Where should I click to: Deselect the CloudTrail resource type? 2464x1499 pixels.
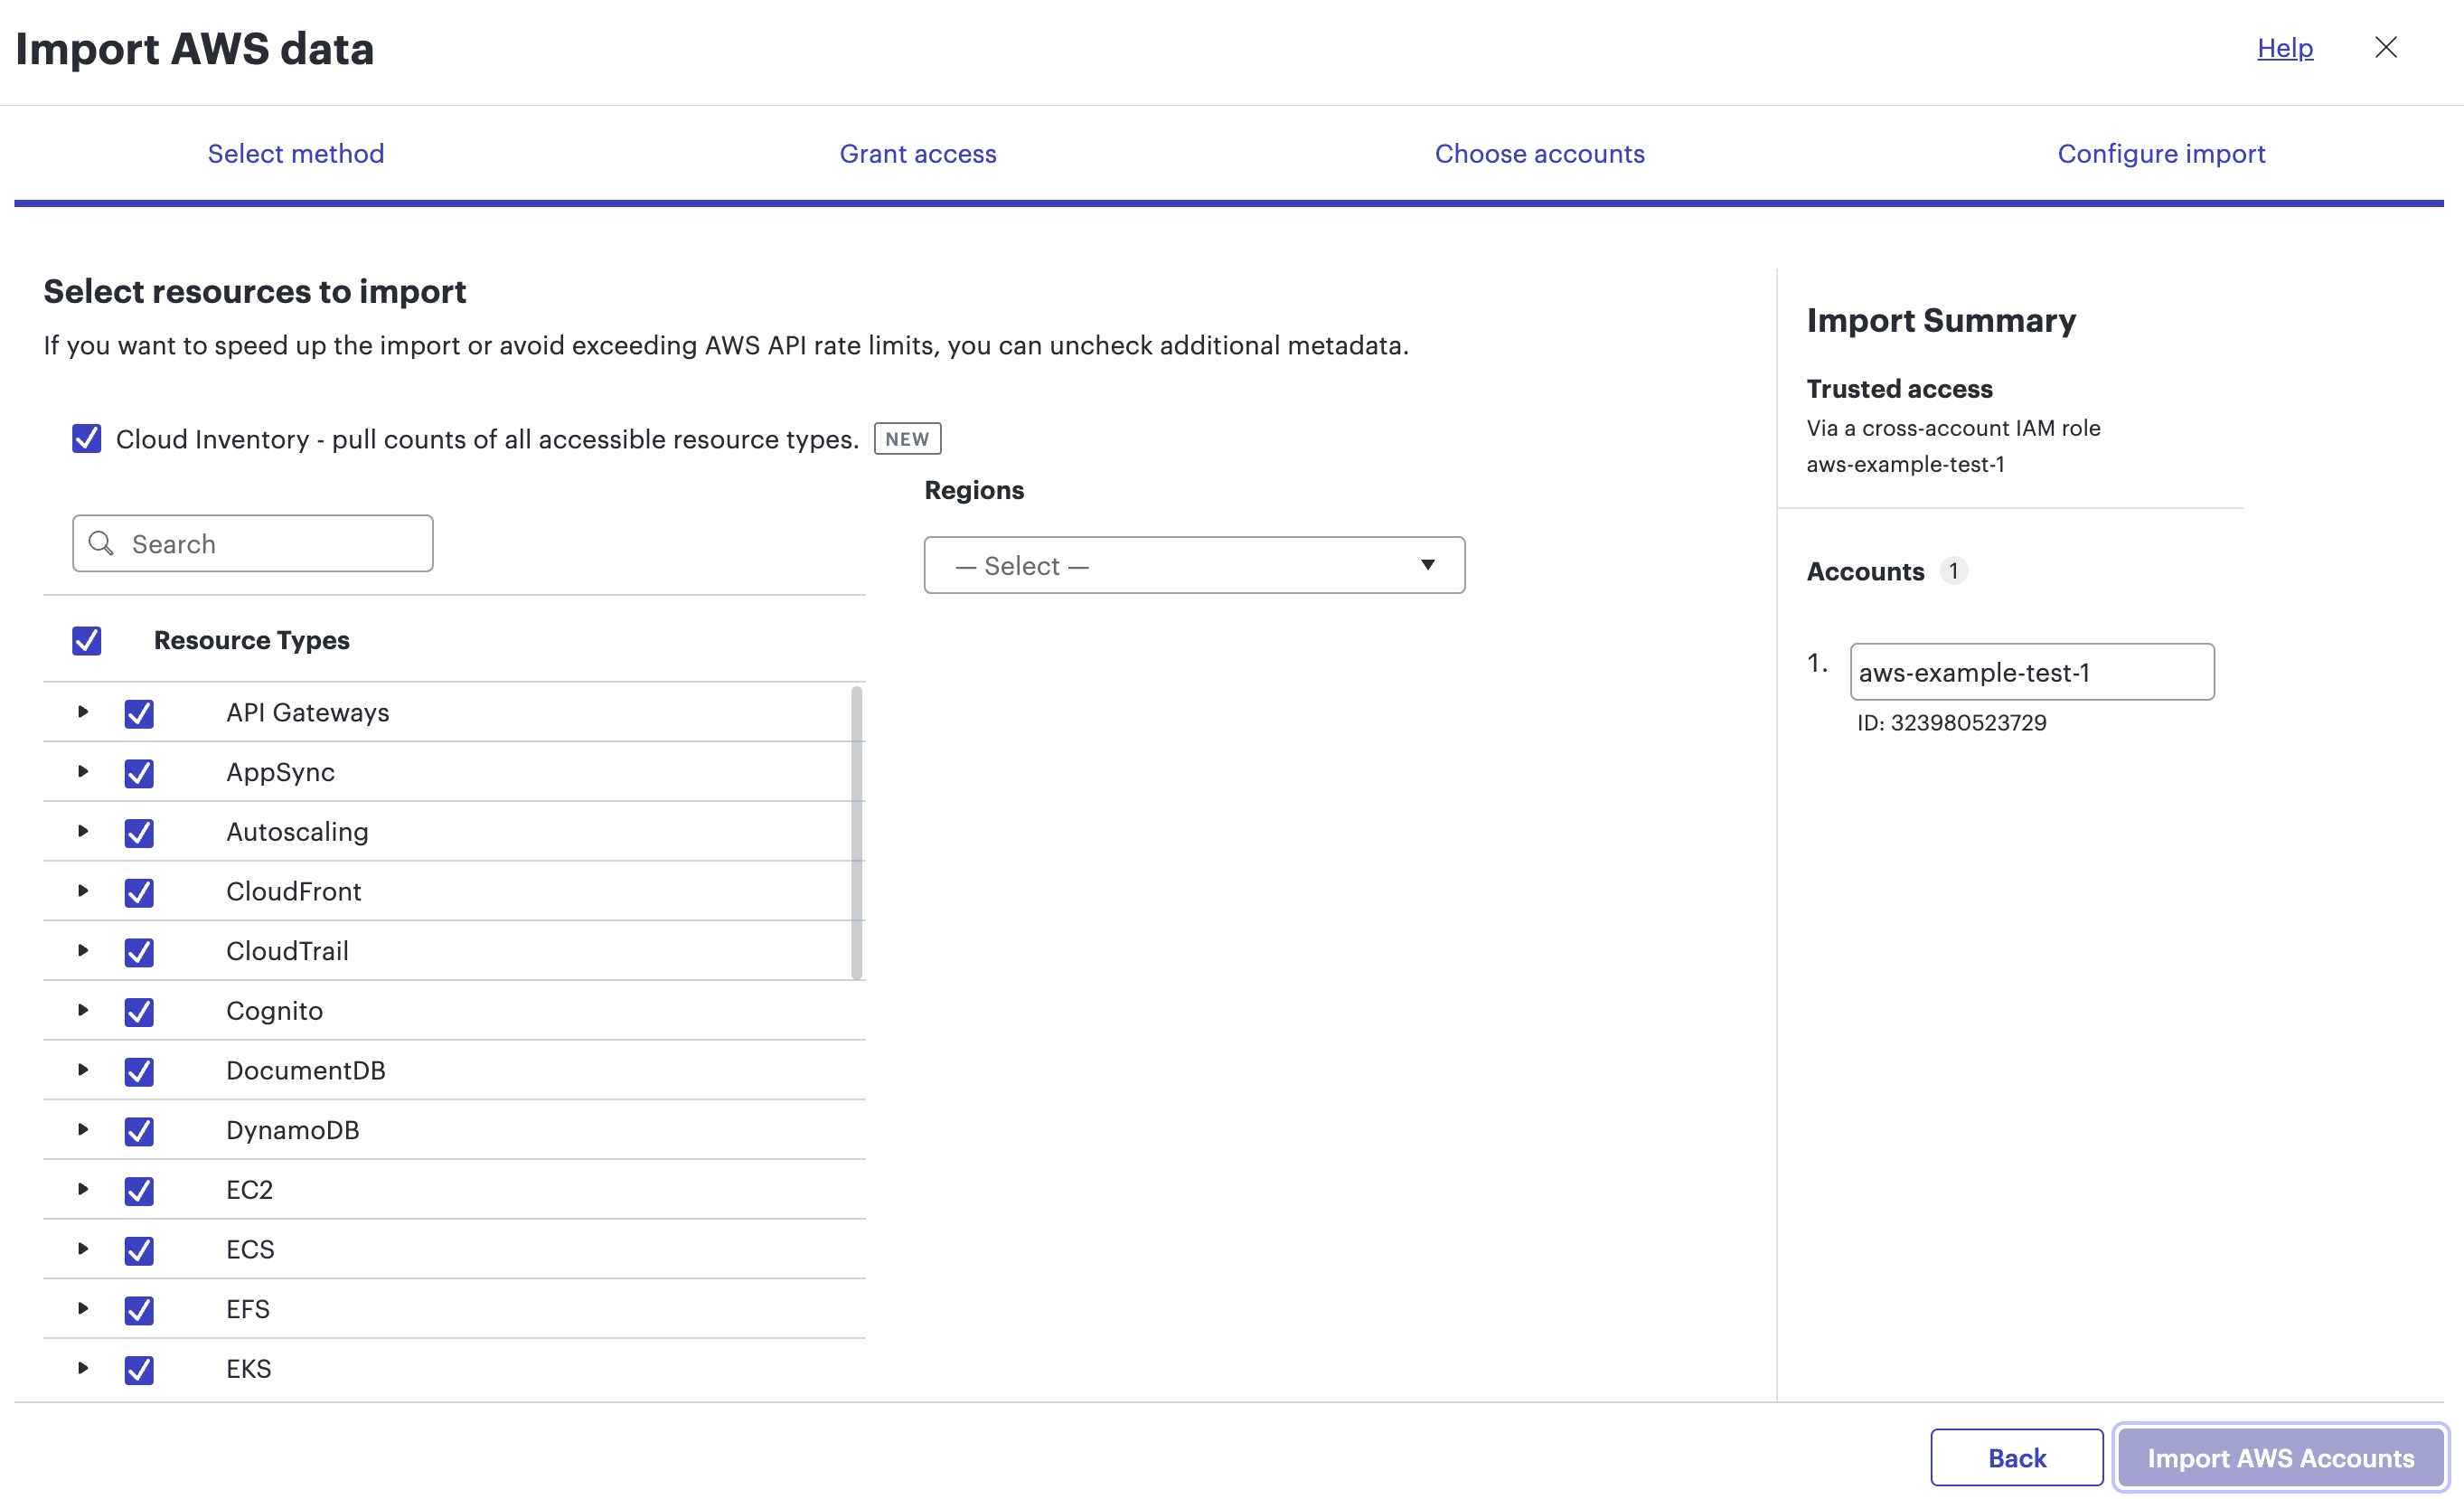tap(140, 951)
